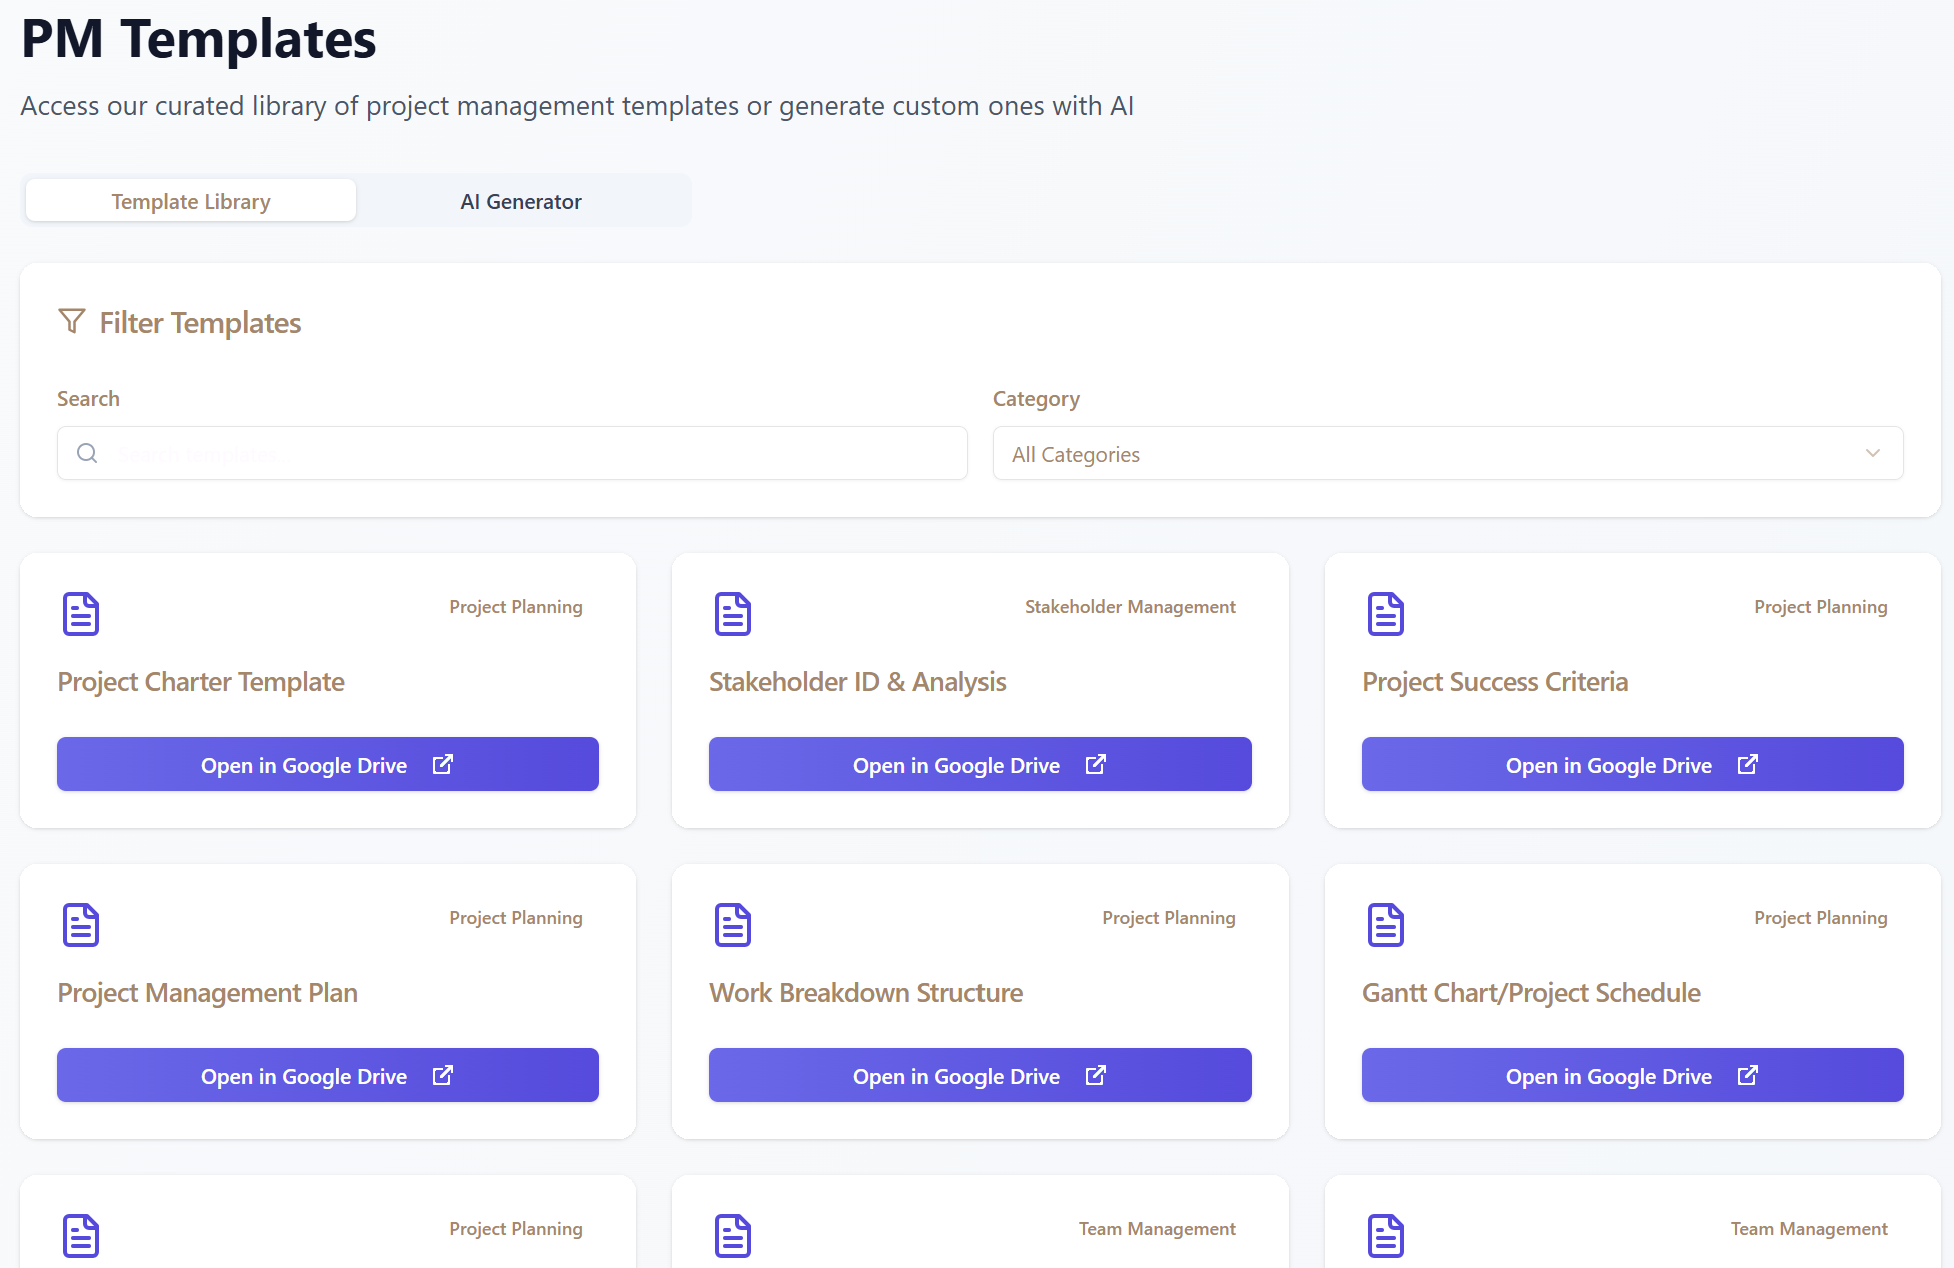Click the Project Management Plan document icon
1954x1268 pixels.
[x=81, y=925]
